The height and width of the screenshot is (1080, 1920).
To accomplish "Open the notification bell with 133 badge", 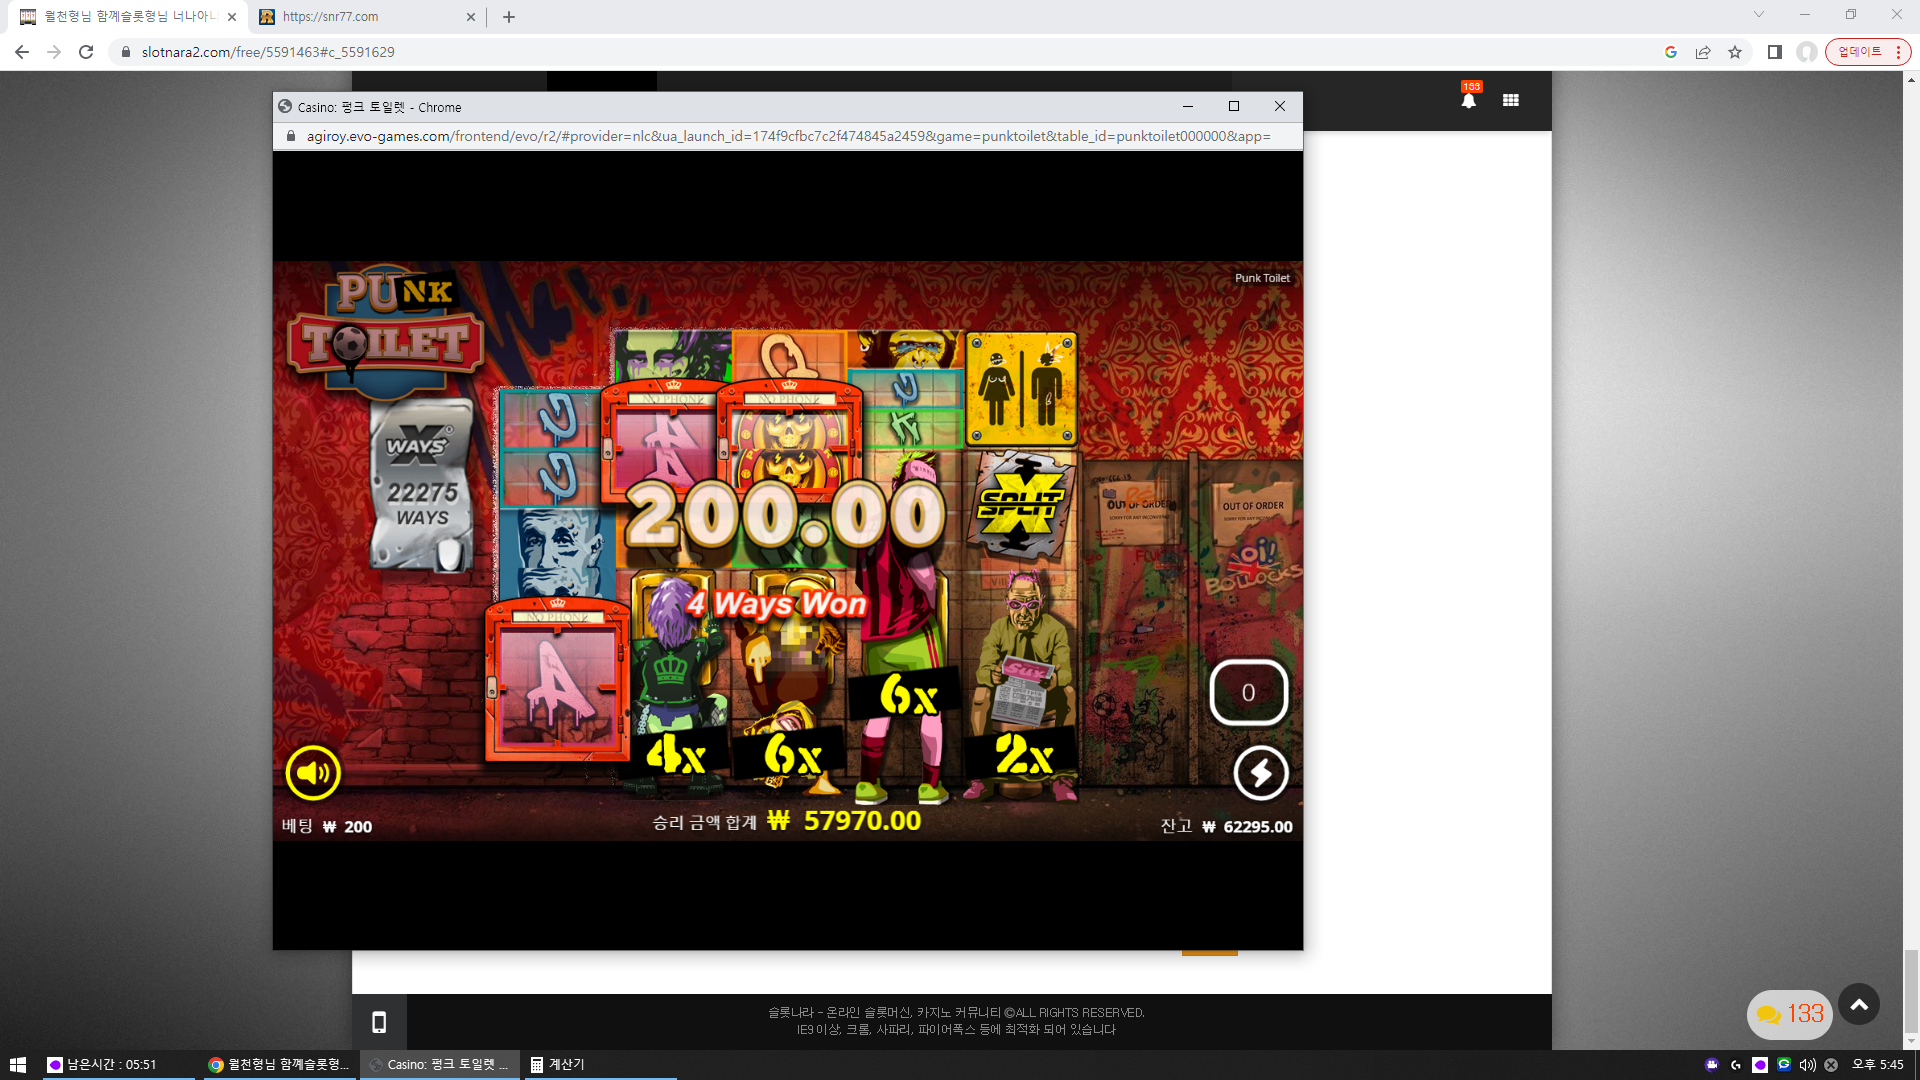I will [1469, 99].
